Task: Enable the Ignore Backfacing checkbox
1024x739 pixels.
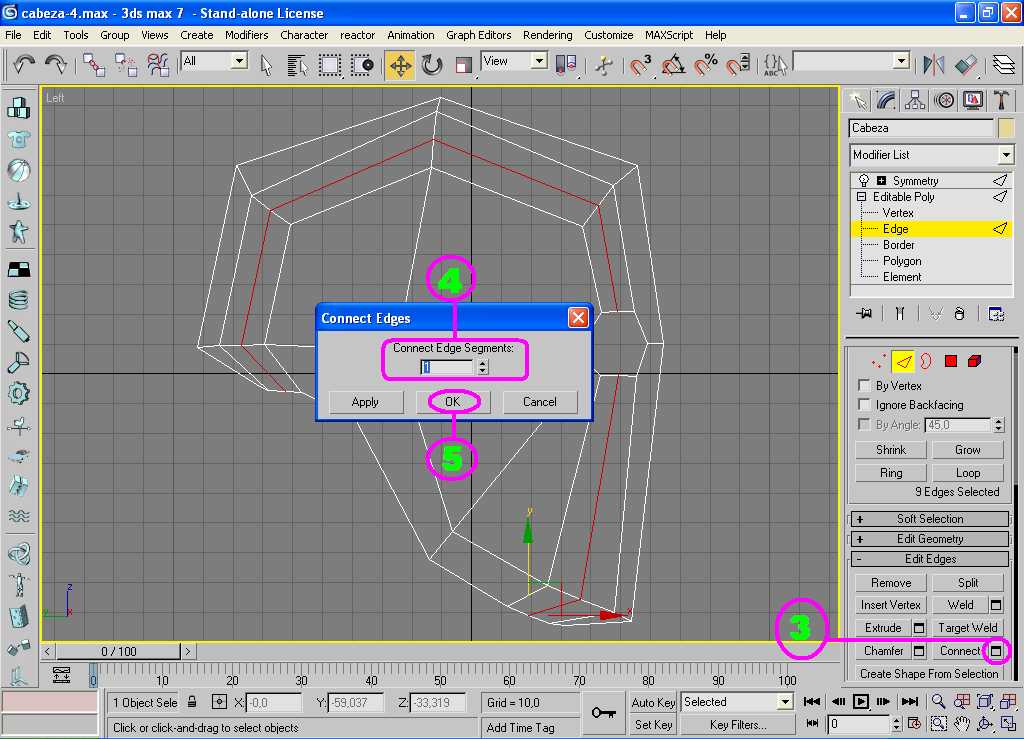Action: pos(864,404)
